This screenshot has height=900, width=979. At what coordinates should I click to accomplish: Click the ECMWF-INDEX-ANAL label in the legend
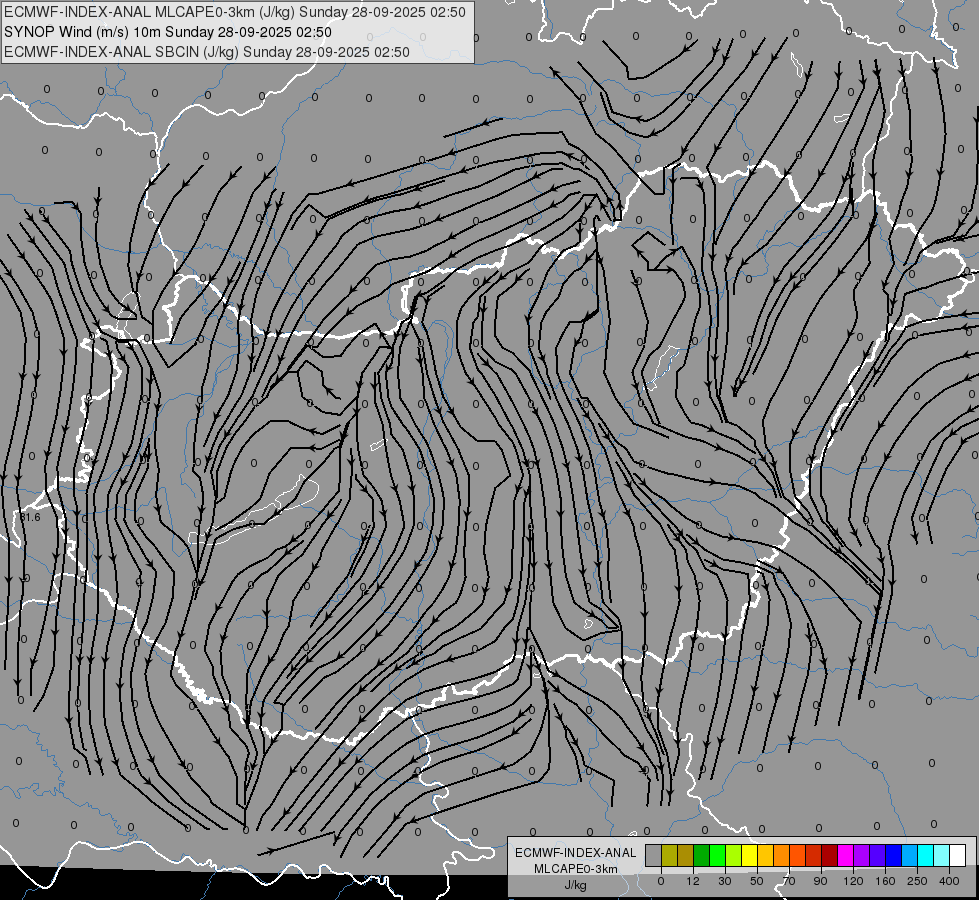pos(575,853)
